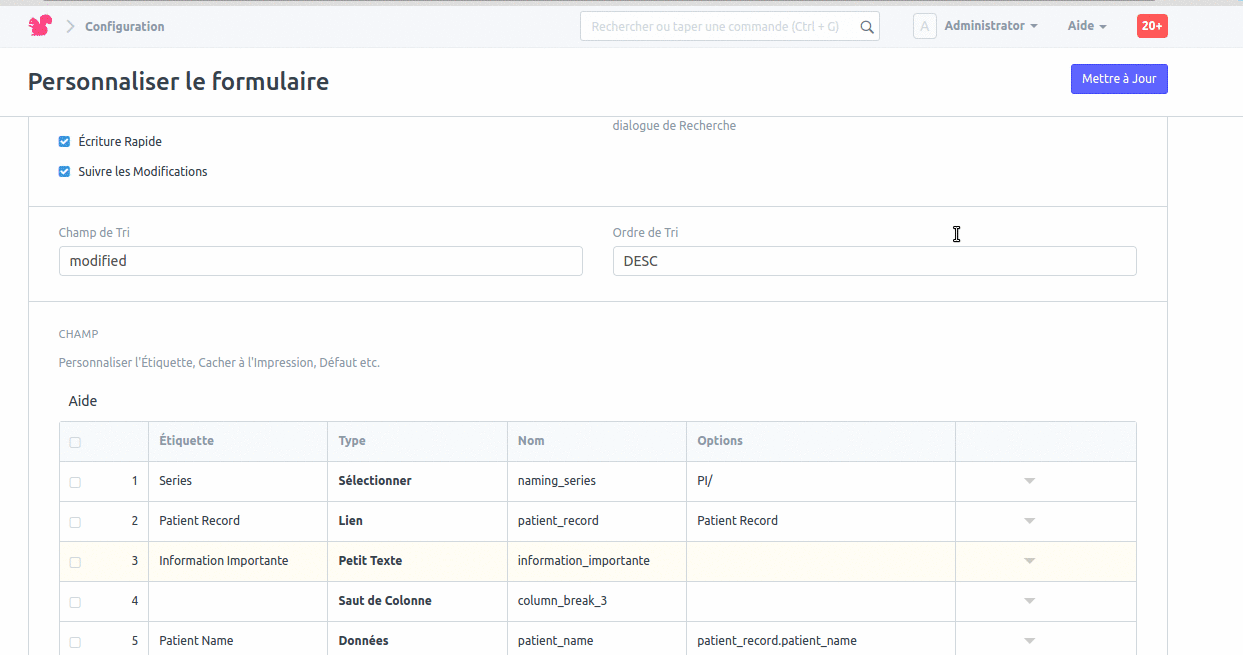
Task: Click the search magnifier icon
Action: [867, 27]
